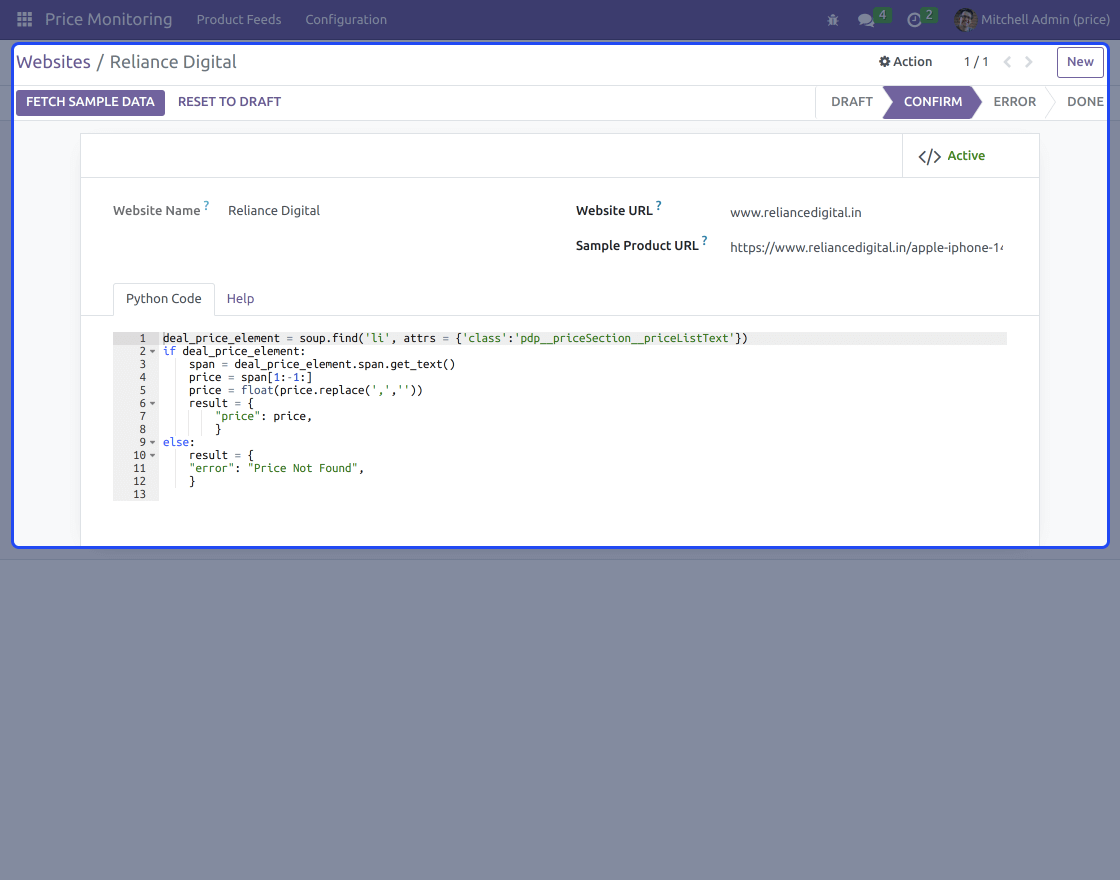Select the DRAFT status stage
Image resolution: width=1120 pixels, height=880 pixels.
[x=851, y=102]
